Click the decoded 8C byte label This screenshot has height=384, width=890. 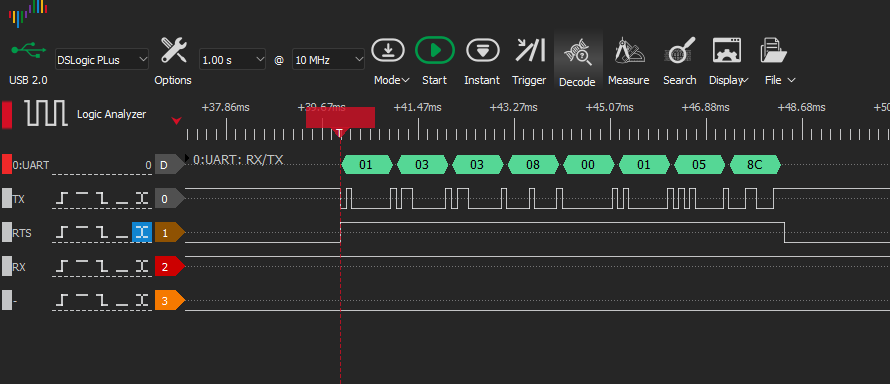click(755, 164)
